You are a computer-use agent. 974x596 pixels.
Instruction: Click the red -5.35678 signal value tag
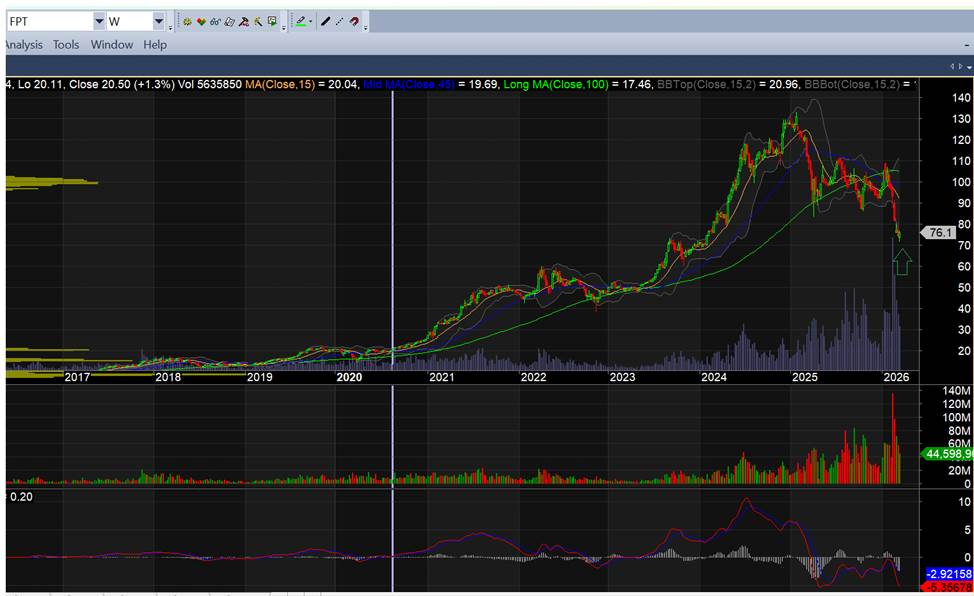[949, 587]
